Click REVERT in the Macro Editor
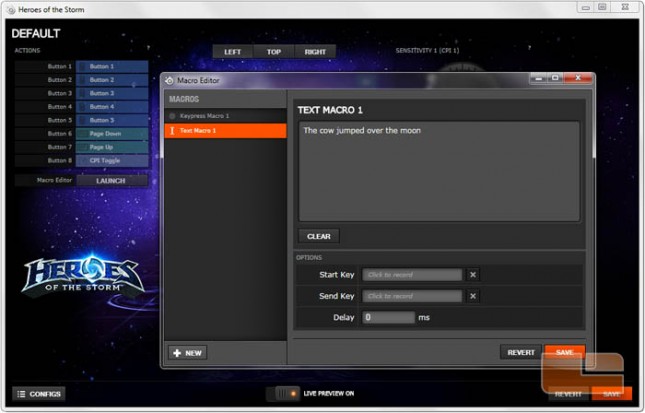 (521, 353)
